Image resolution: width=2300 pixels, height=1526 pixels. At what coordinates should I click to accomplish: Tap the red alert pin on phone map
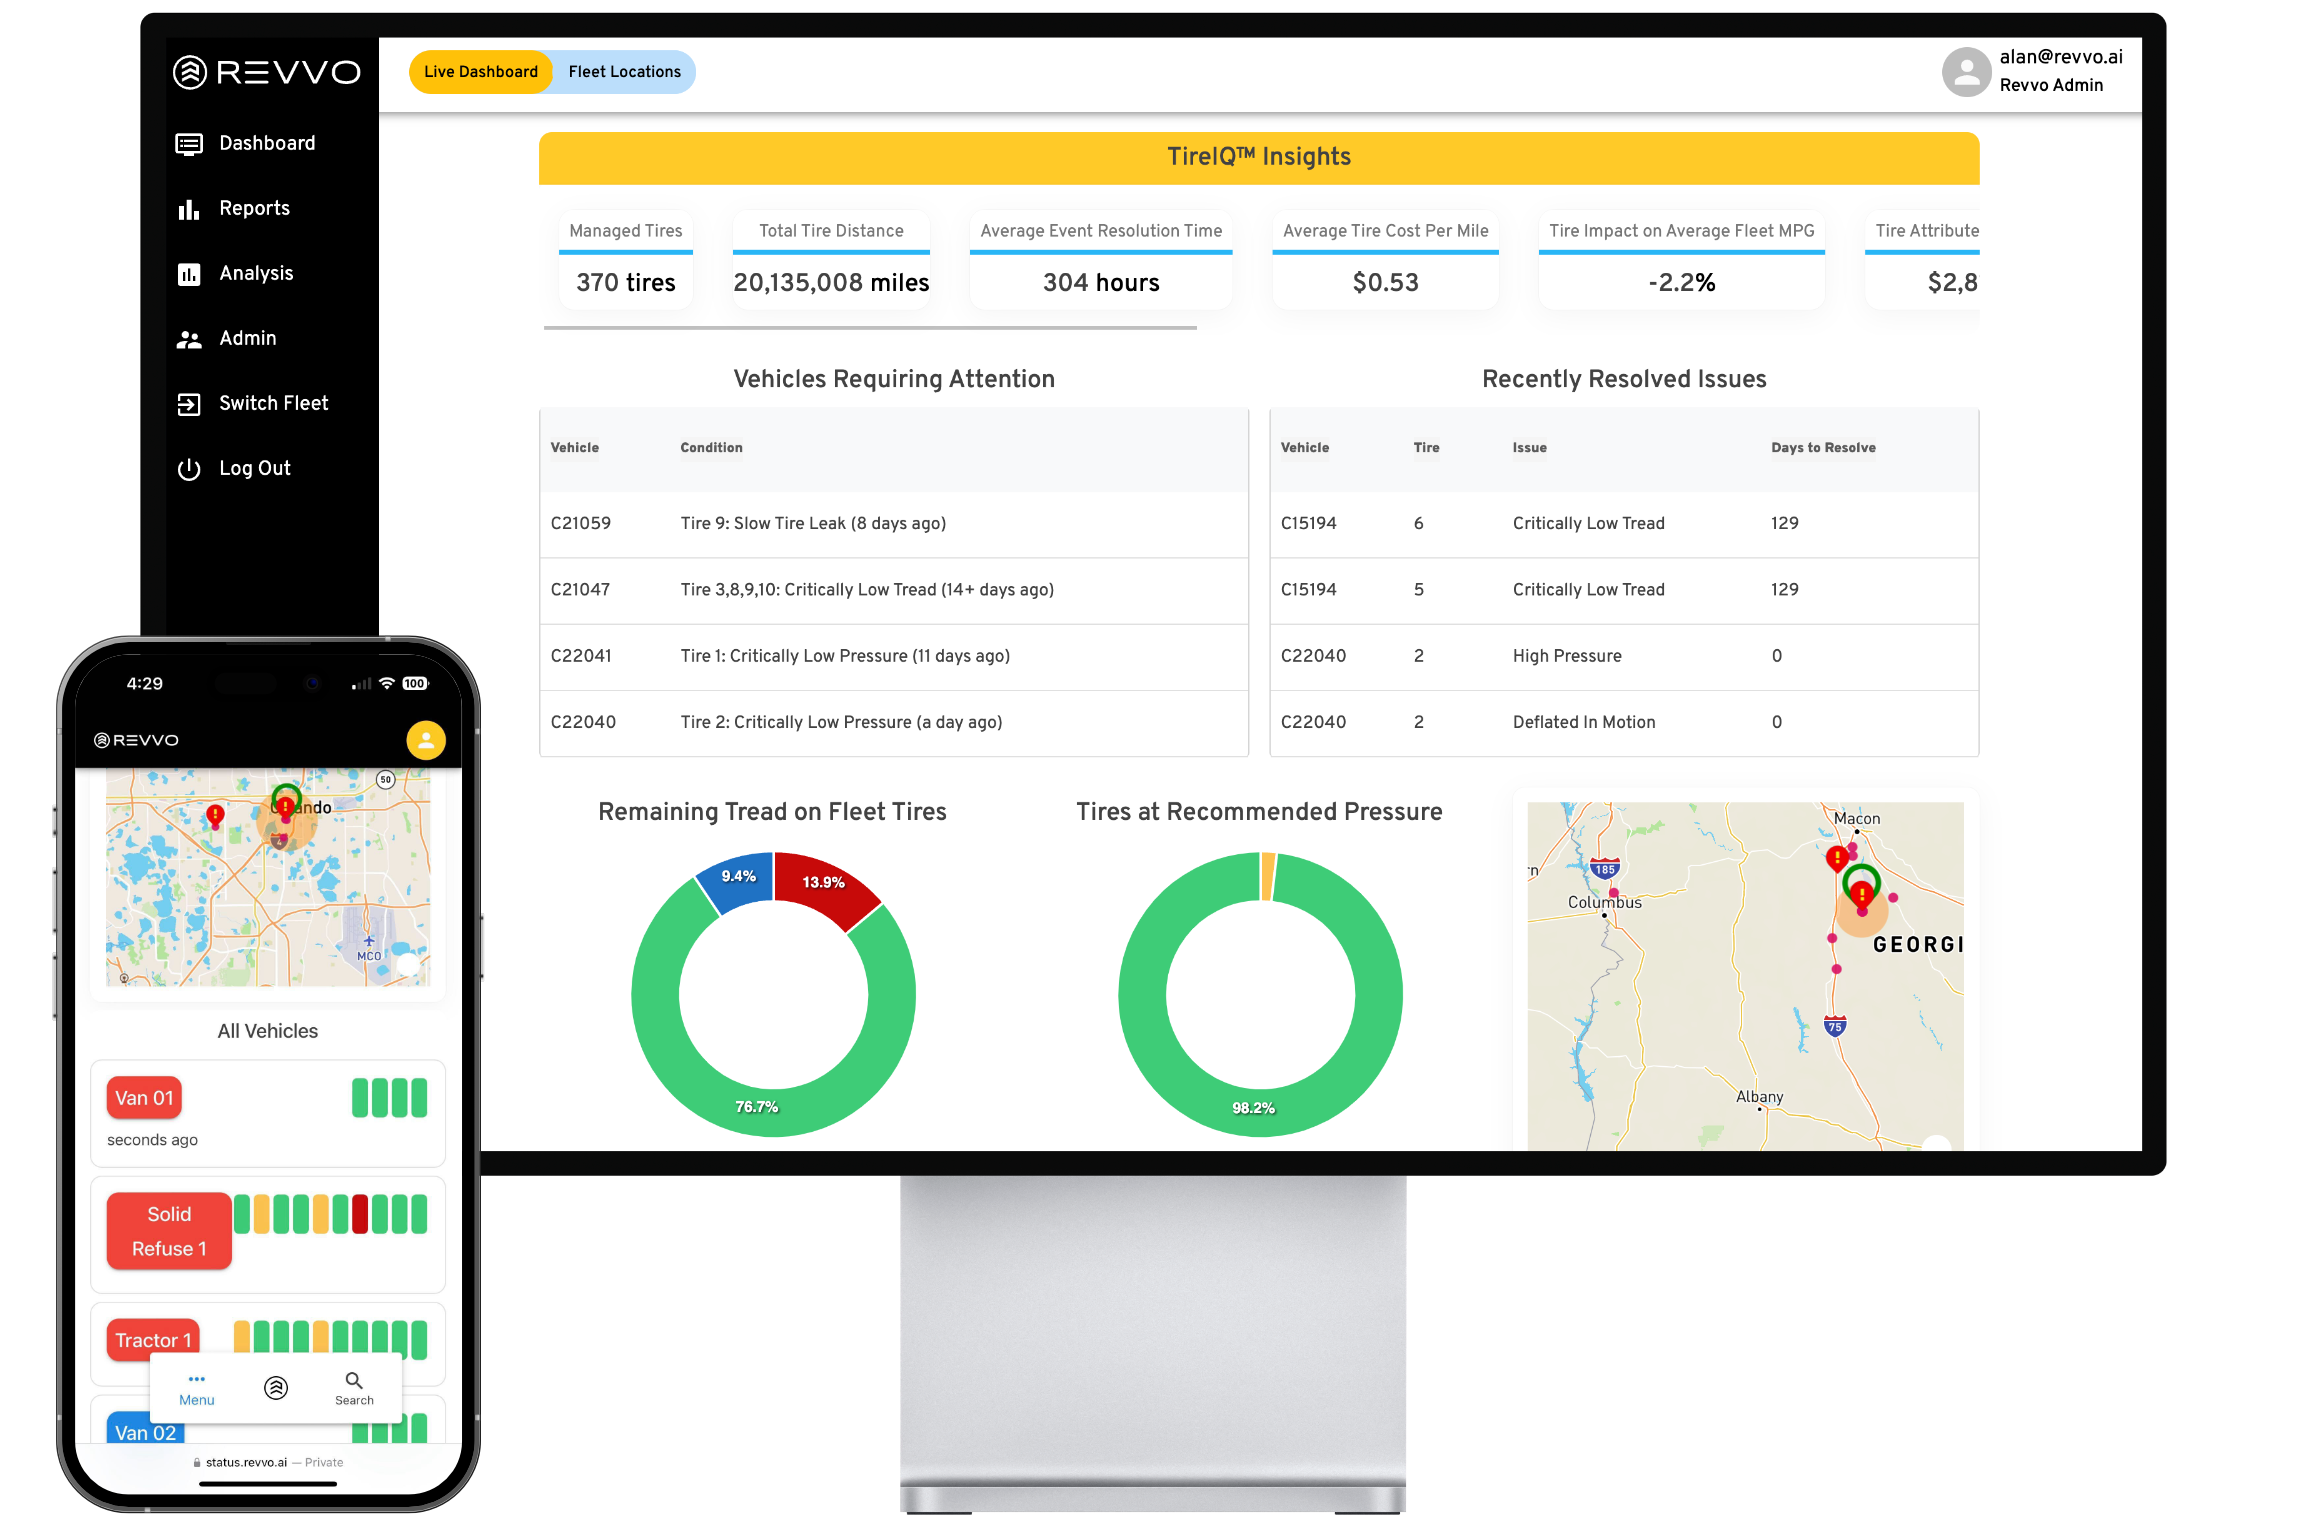click(215, 815)
